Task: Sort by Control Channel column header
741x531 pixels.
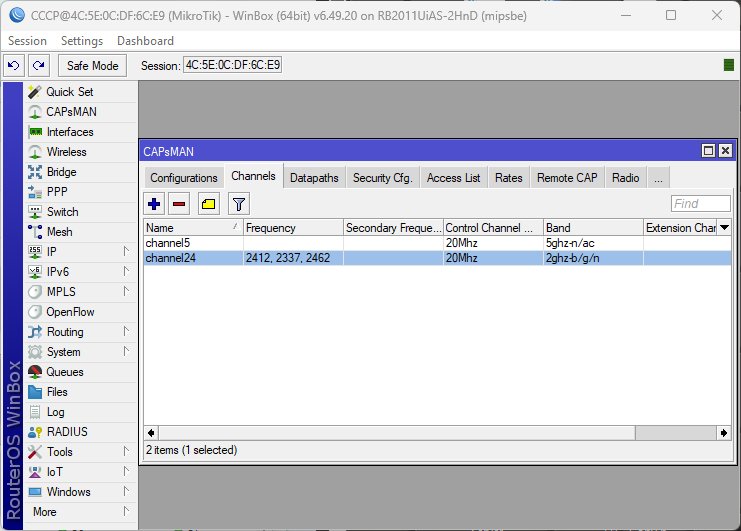Action: coord(493,228)
